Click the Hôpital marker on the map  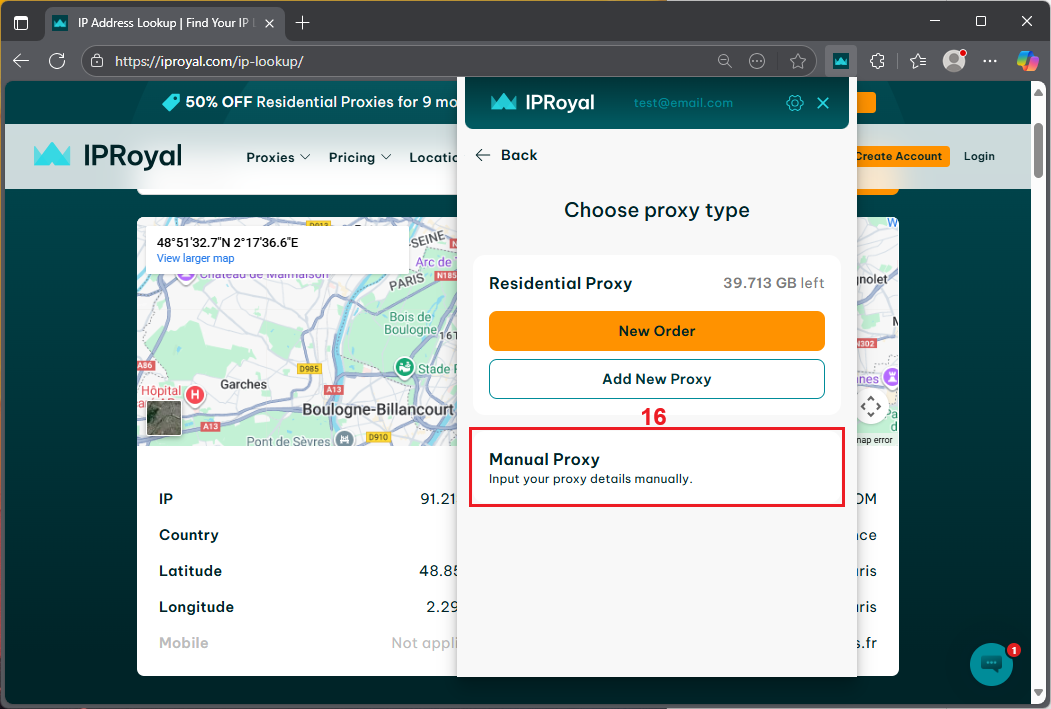coord(194,394)
